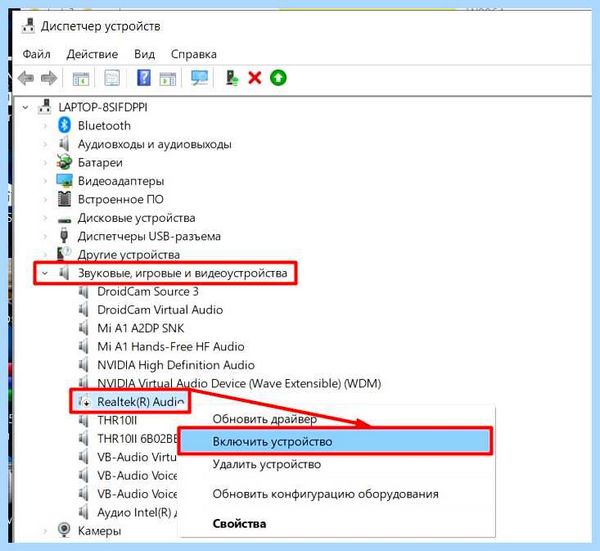Select NVIDIA Virtual Audio Device (Wave Extensible)
Screen dimensions: 600x551
point(239,383)
